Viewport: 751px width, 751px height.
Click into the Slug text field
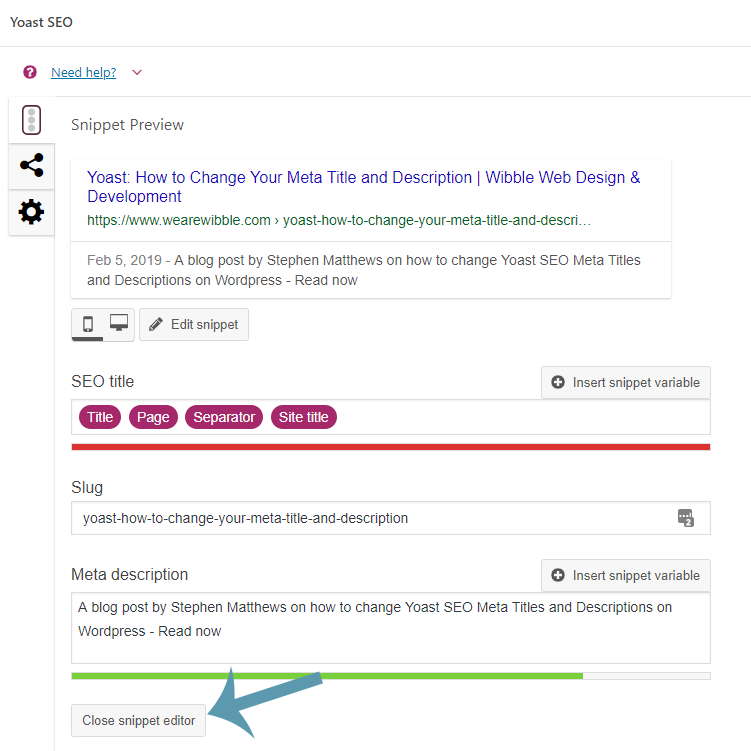(370, 518)
